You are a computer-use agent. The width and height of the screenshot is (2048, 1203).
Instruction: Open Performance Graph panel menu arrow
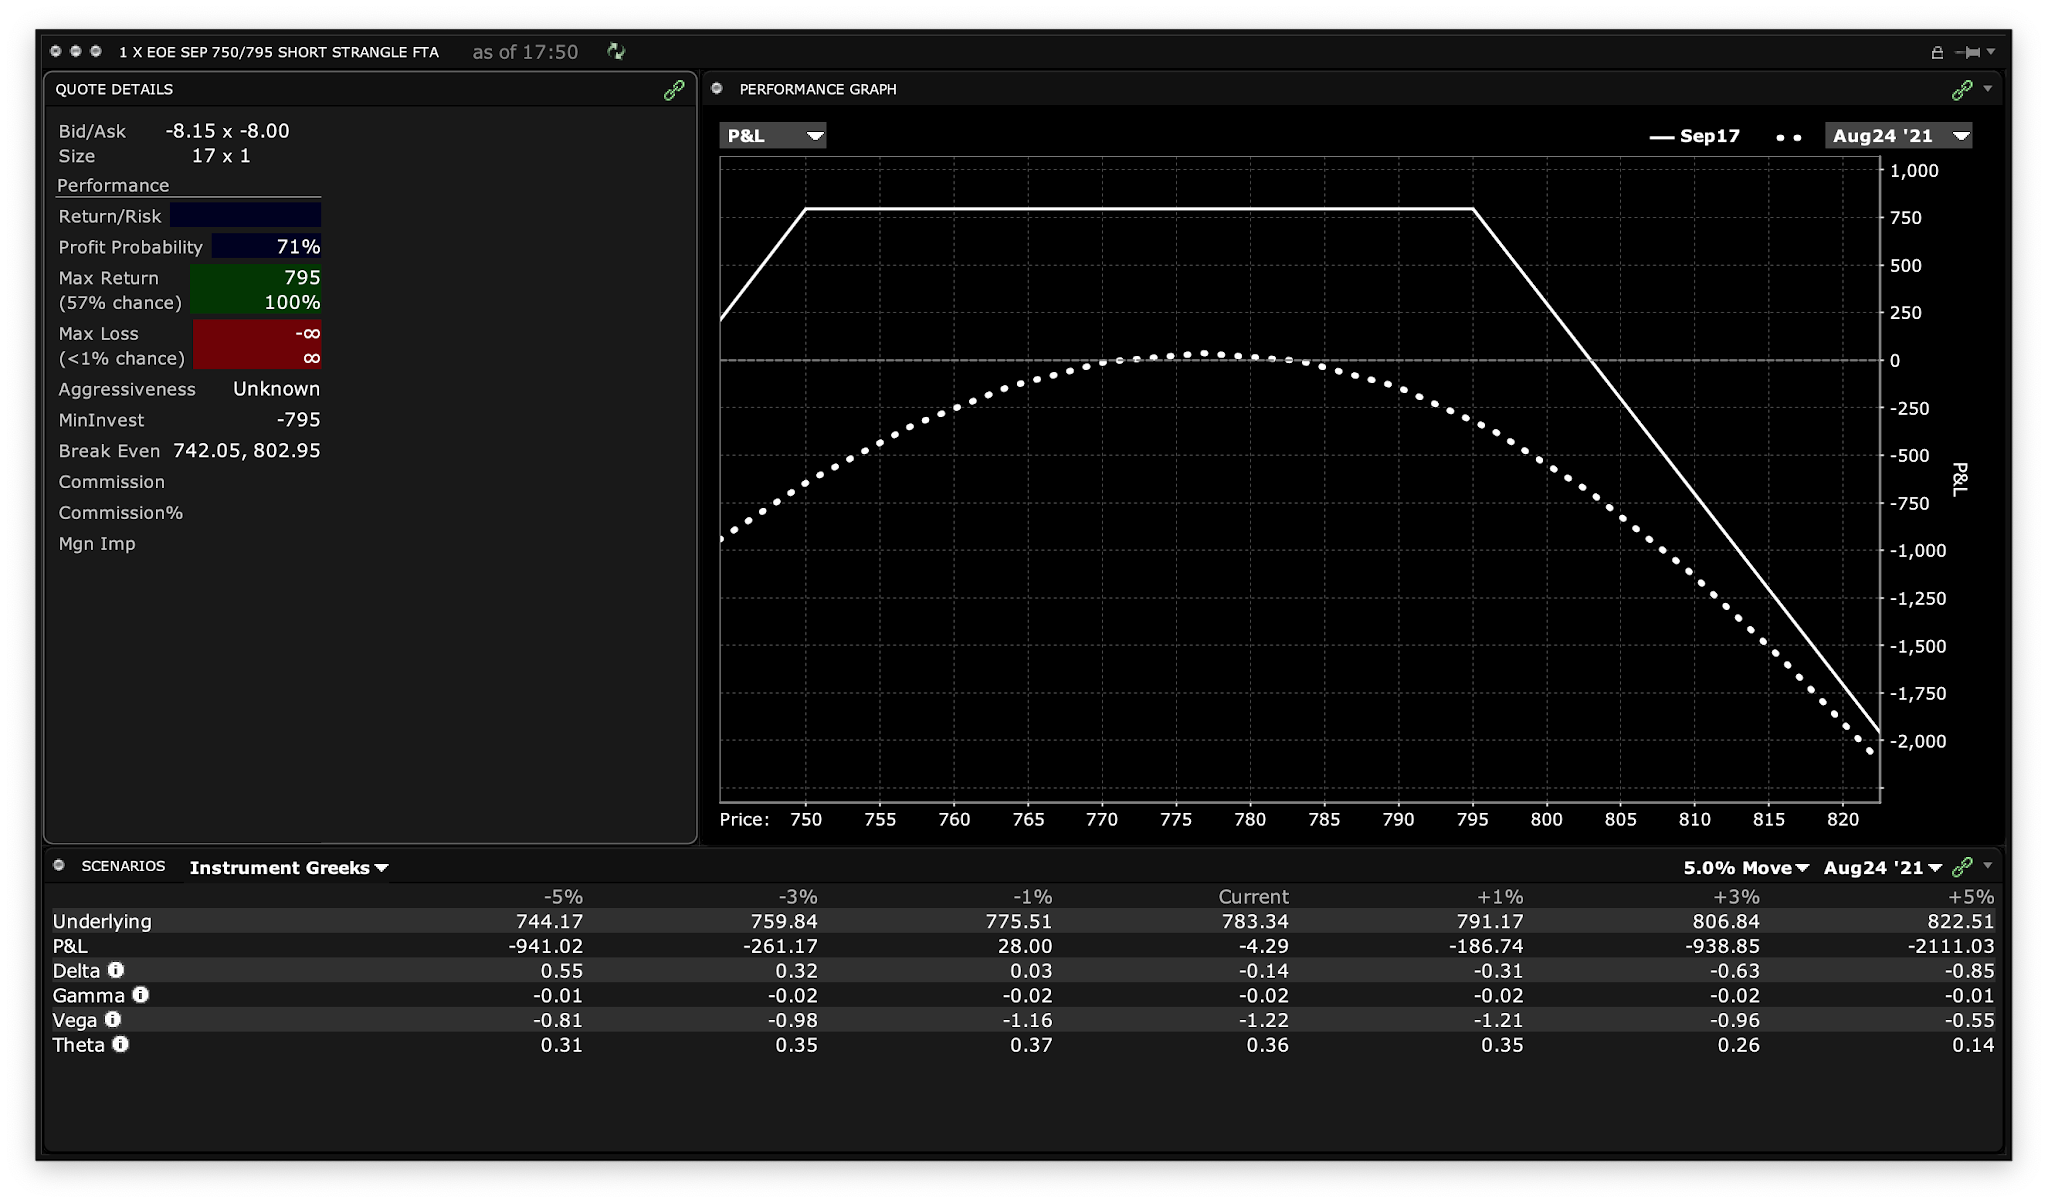(1988, 89)
